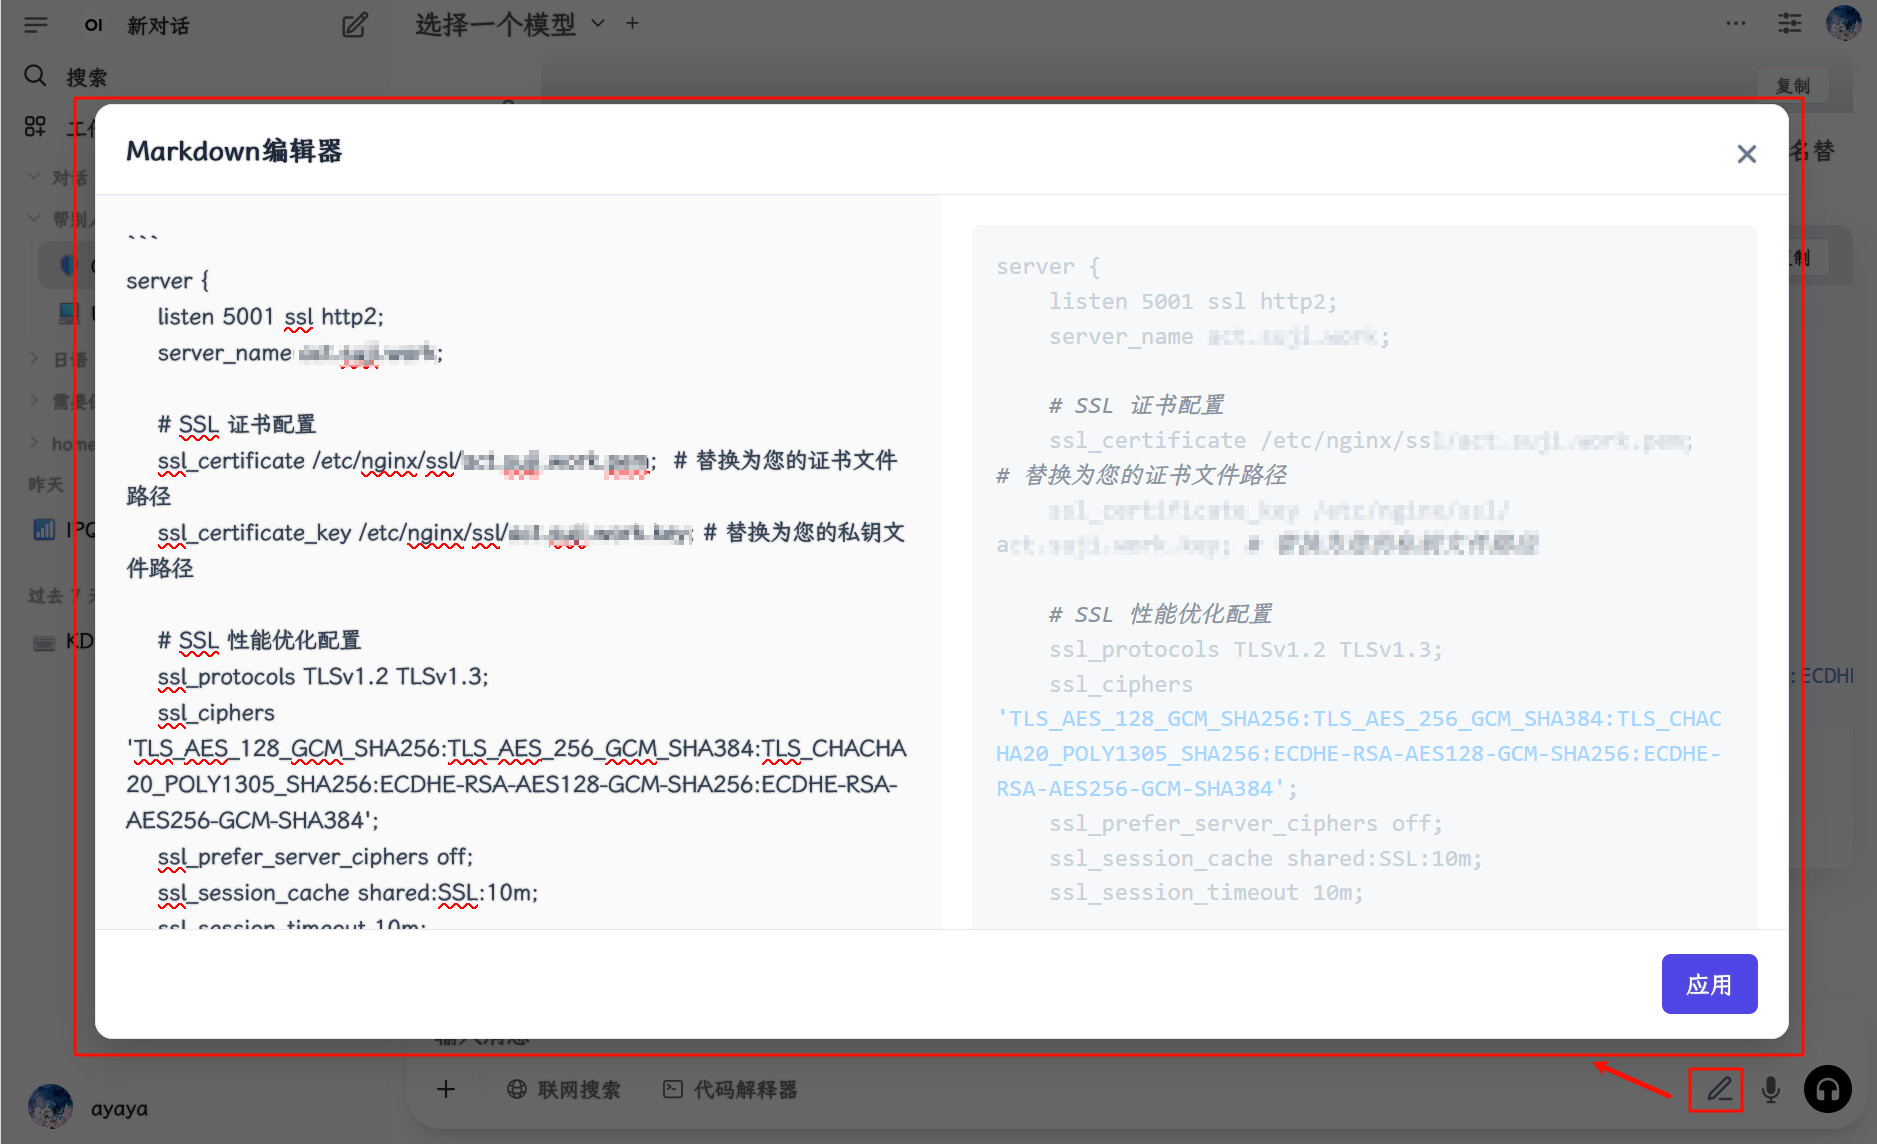Add another model with plus icon

point(632,23)
